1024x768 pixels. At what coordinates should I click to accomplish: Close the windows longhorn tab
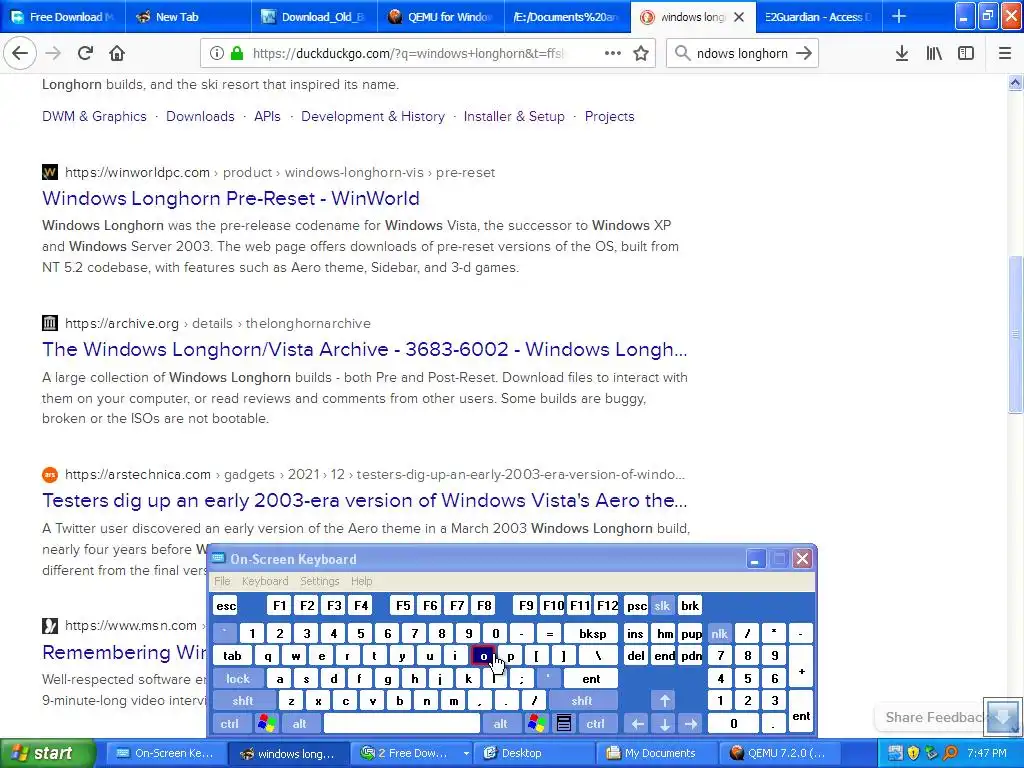pos(739,17)
